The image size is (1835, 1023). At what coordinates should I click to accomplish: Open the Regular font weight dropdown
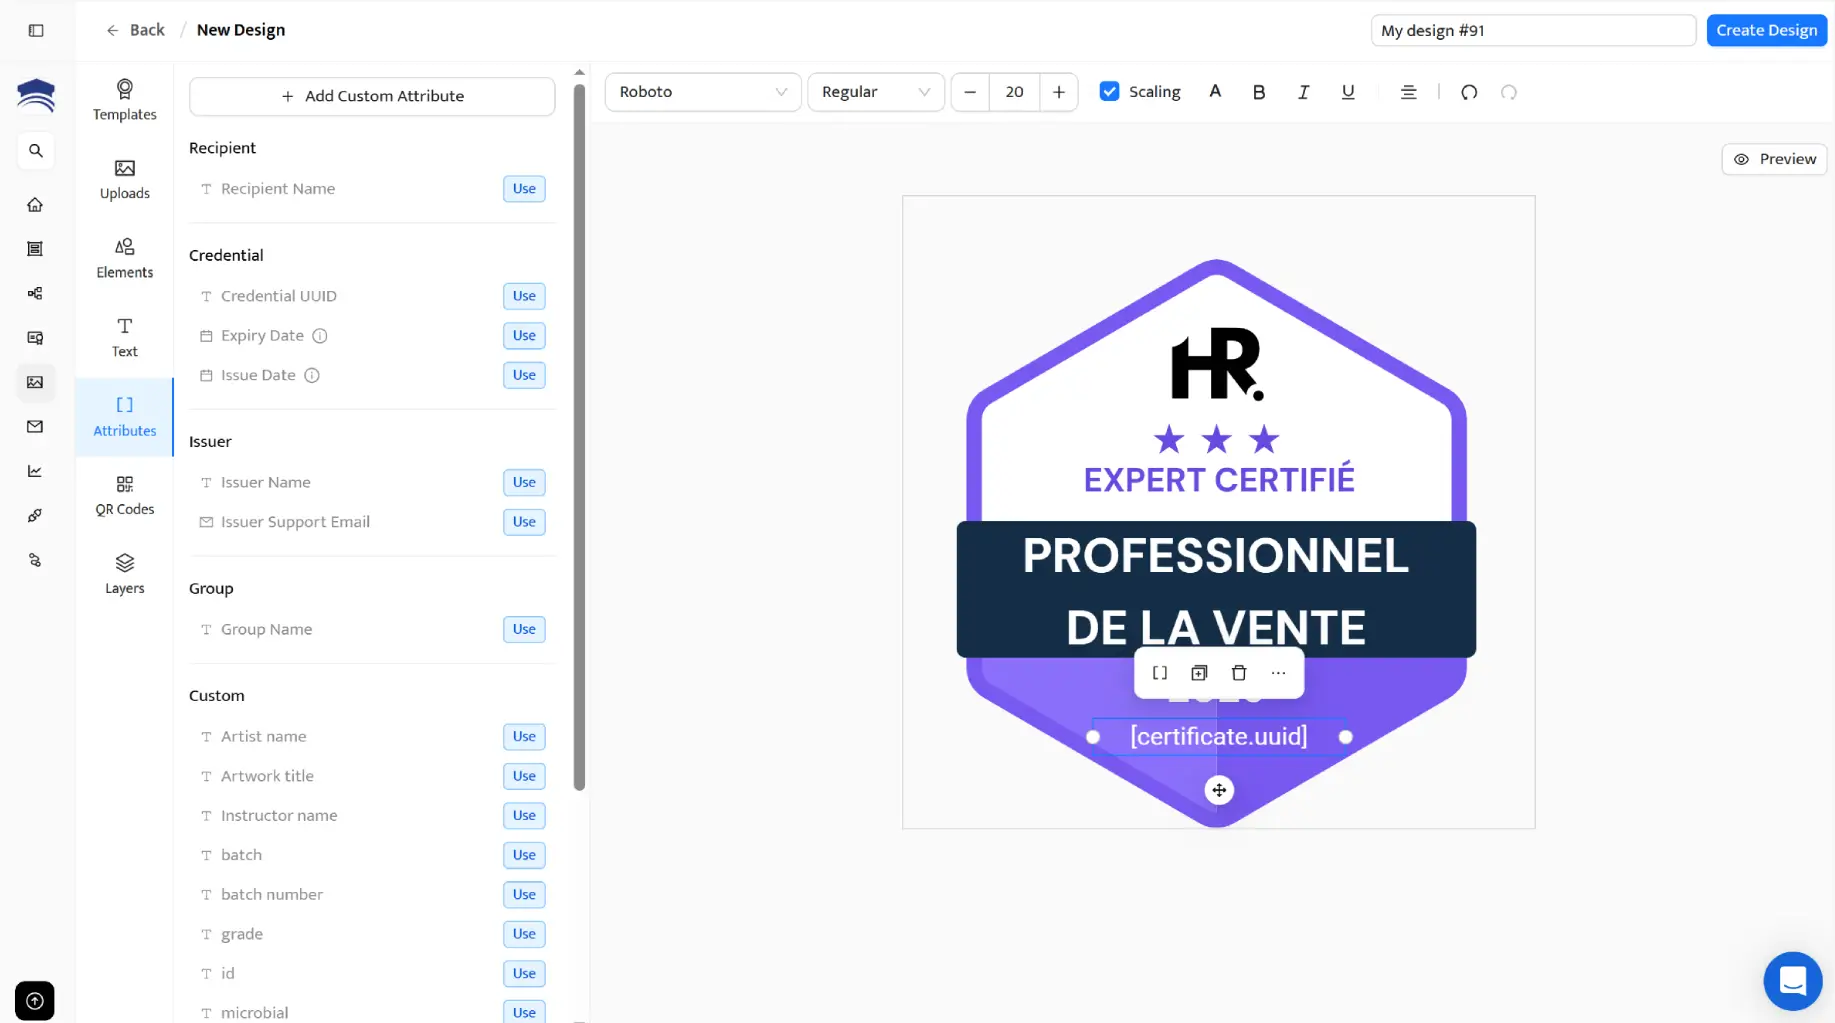tap(875, 91)
